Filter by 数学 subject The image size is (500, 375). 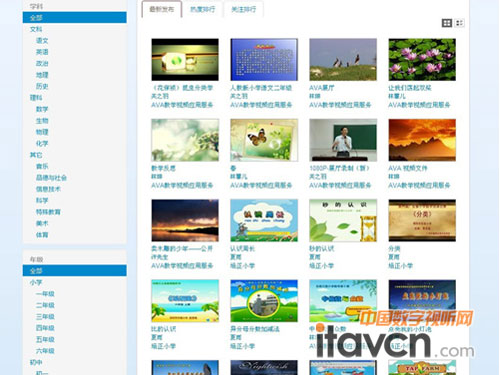tap(42, 109)
